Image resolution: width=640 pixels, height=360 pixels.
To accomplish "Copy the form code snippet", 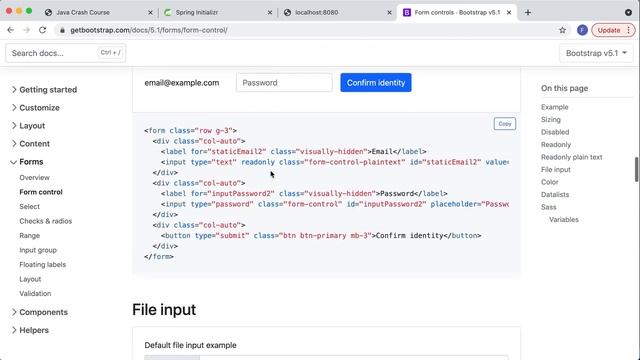I will pos(504,124).
